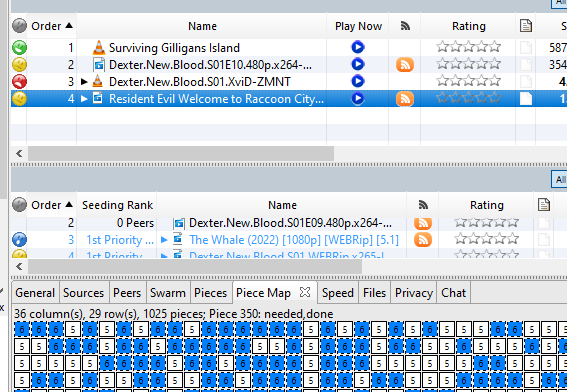
Task: Click blue health icon of The Whale row
Action: [x=19, y=239]
